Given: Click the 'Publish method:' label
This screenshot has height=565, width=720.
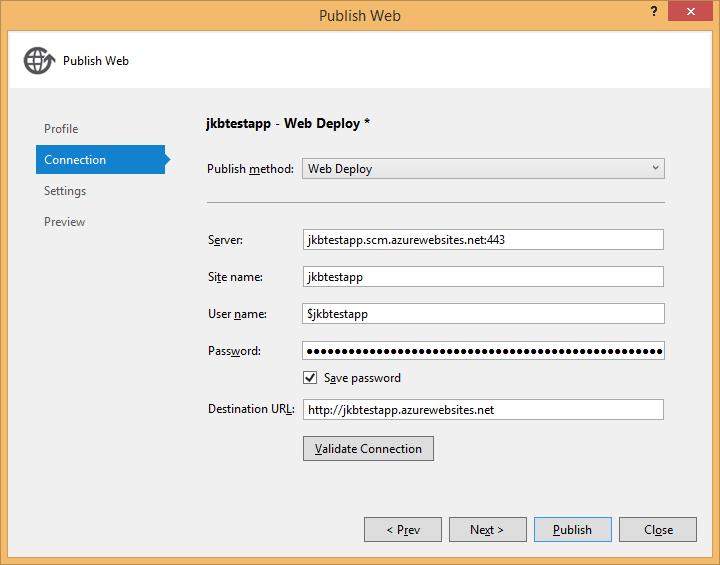Looking at the screenshot, I should 250,169.
